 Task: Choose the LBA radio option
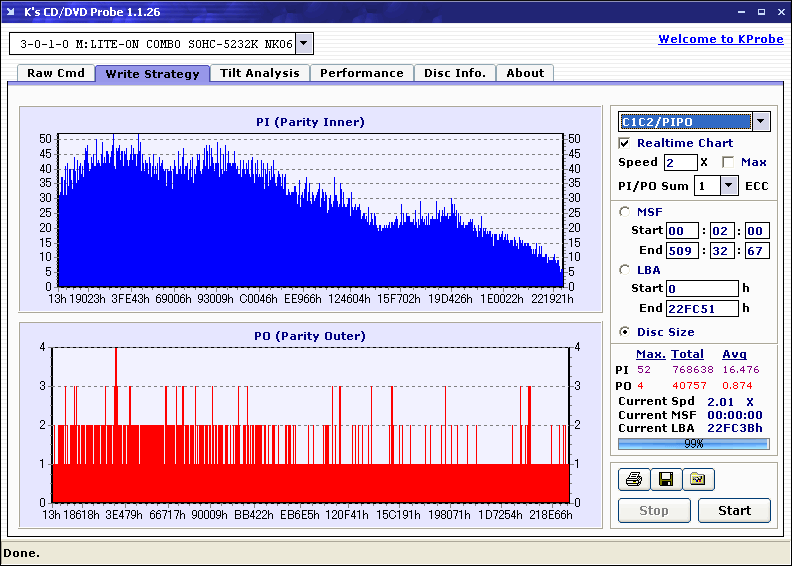[625, 269]
